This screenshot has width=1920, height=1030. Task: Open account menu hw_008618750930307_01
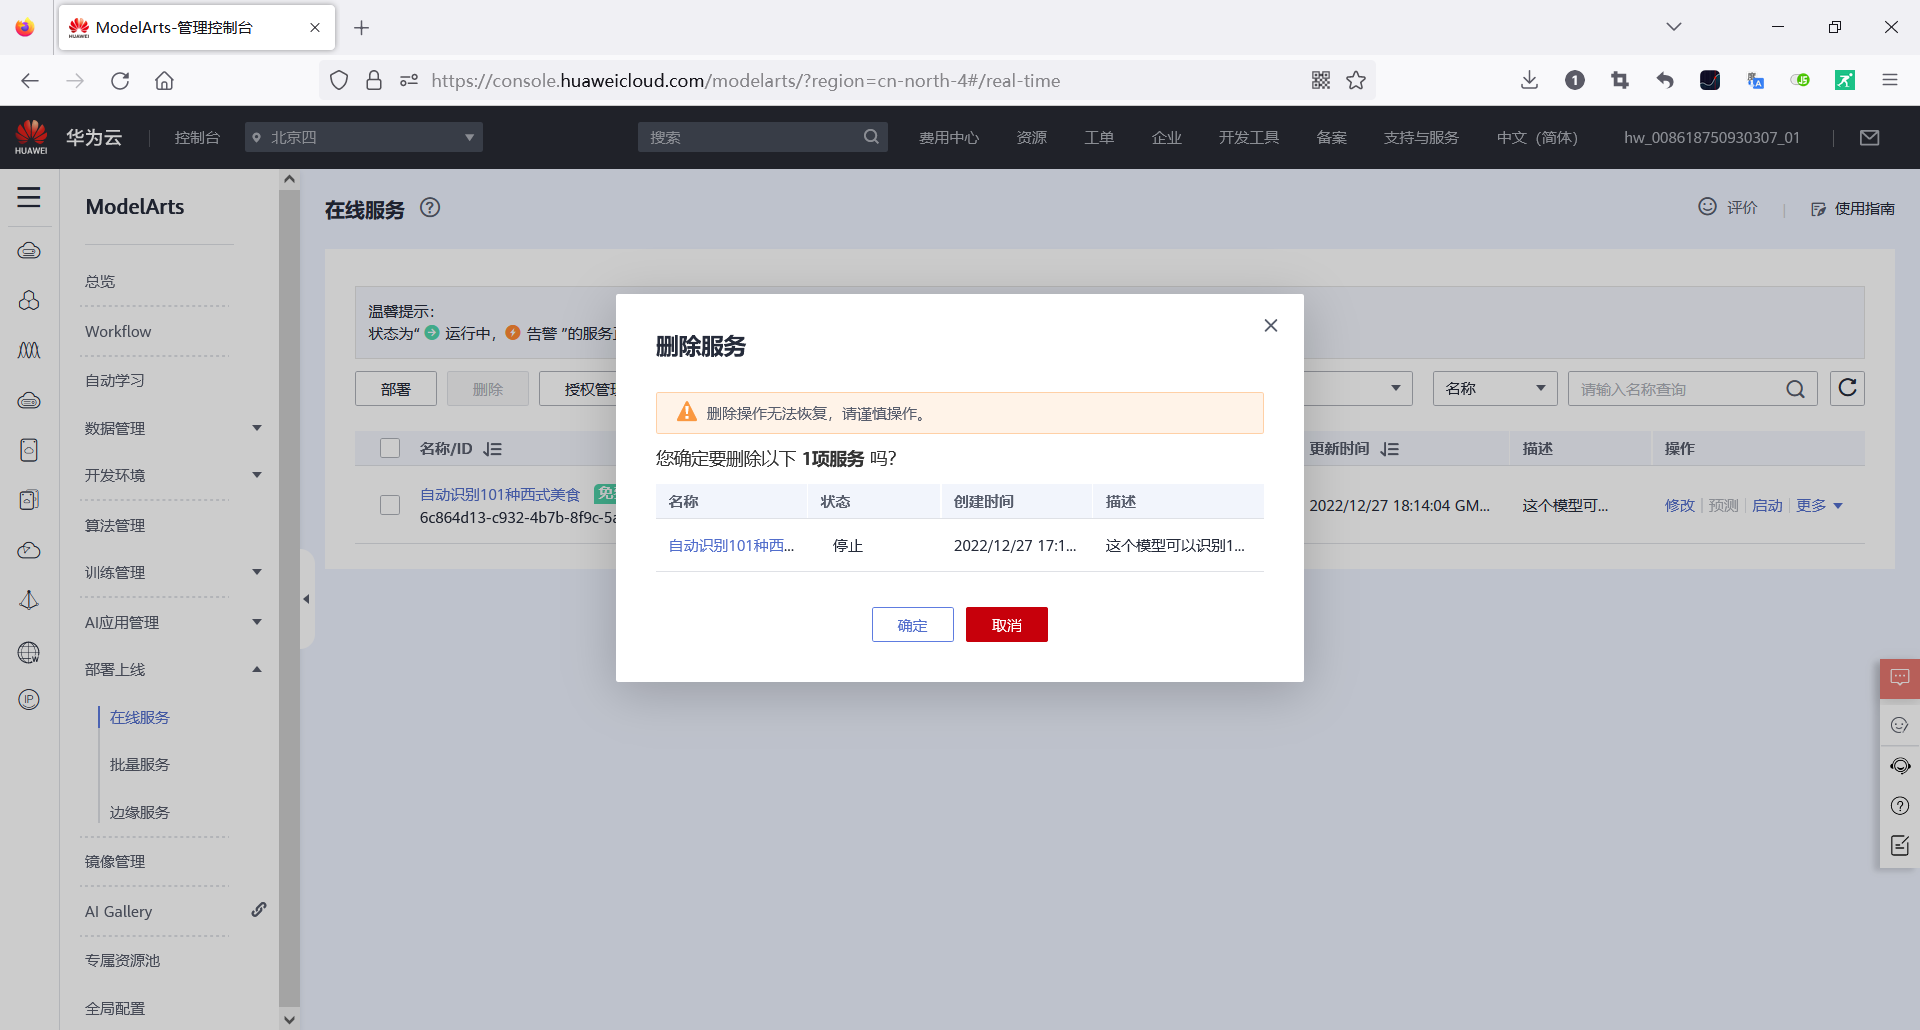point(1712,137)
